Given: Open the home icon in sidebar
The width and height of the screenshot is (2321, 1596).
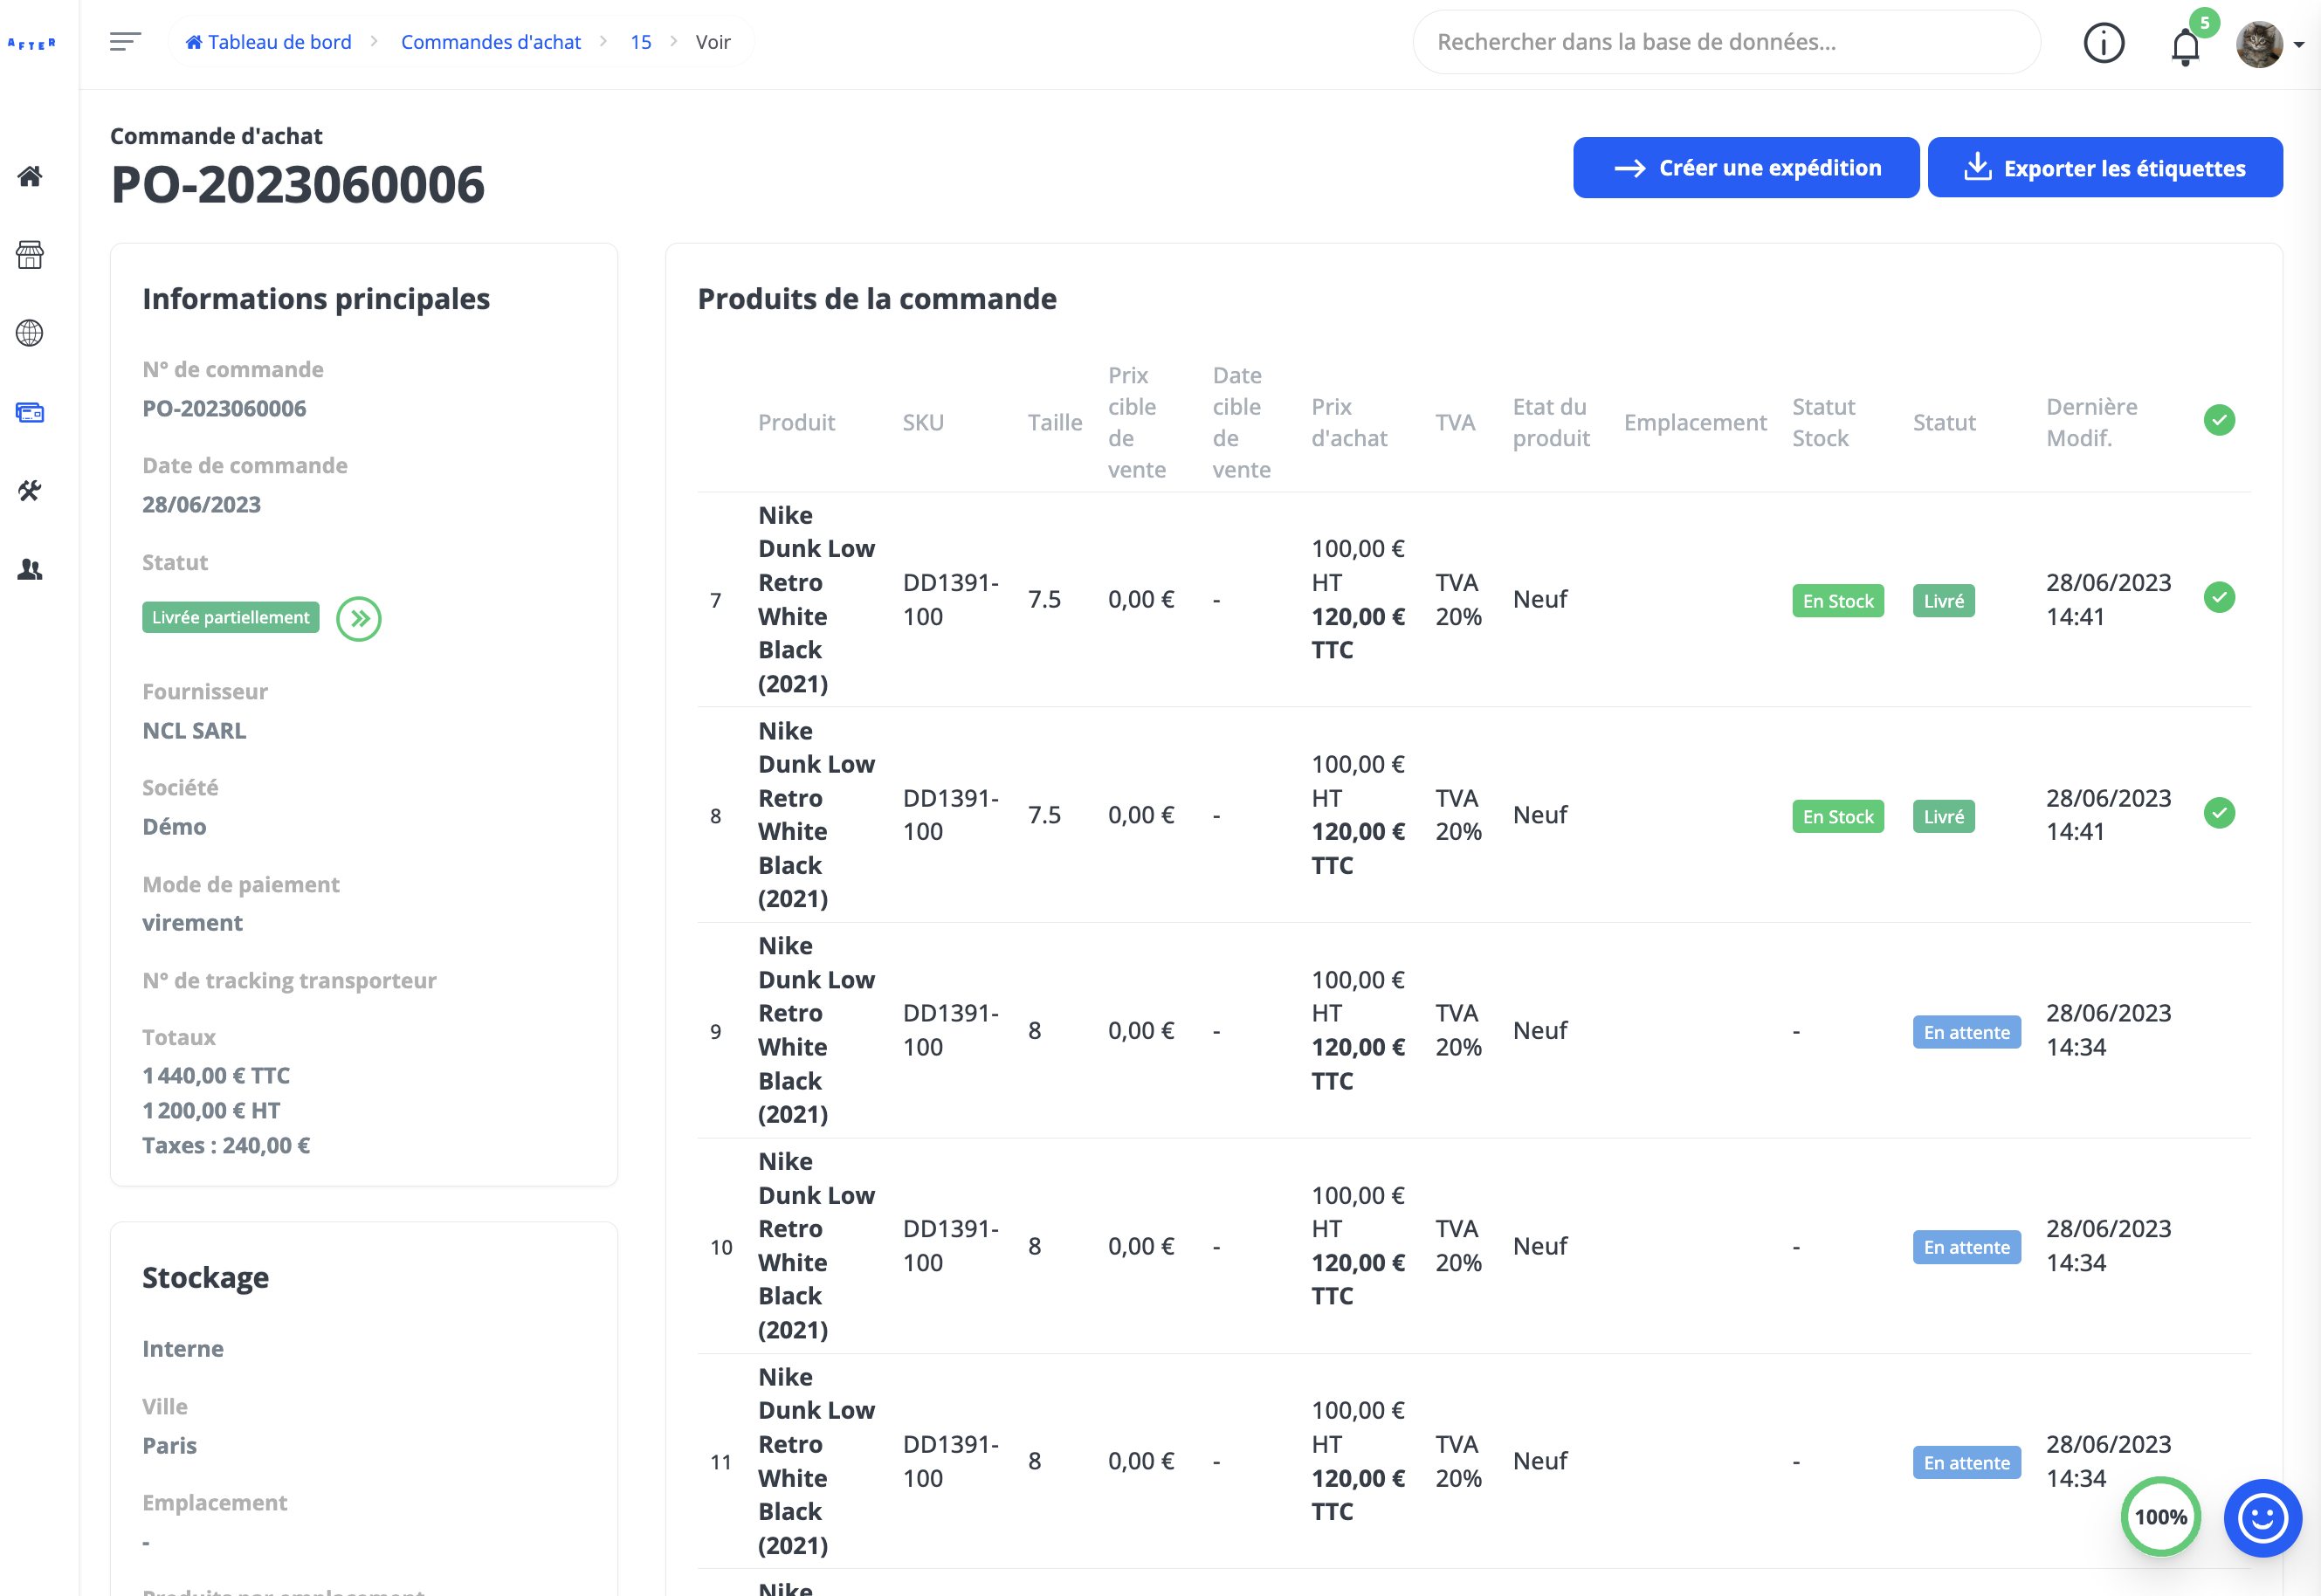Looking at the screenshot, I should [x=30, y=176].
